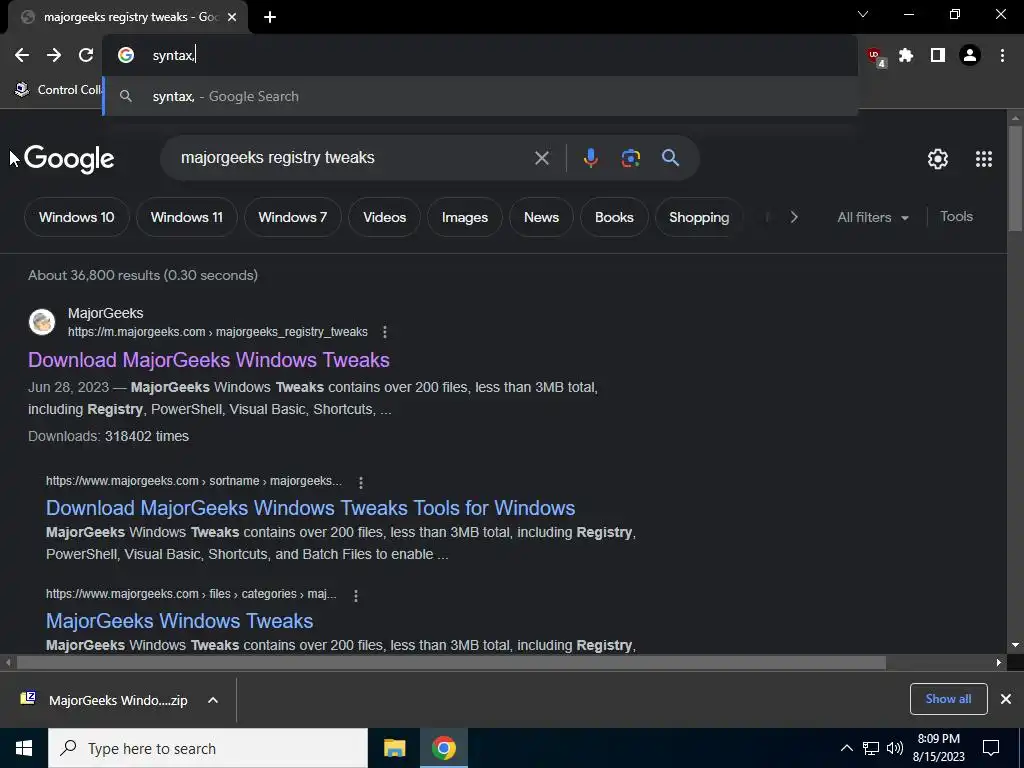Click 'About 36,800 results (0.30 seconds)' text
This screenshot has width=1024, height=768.
tap(143, 276)
